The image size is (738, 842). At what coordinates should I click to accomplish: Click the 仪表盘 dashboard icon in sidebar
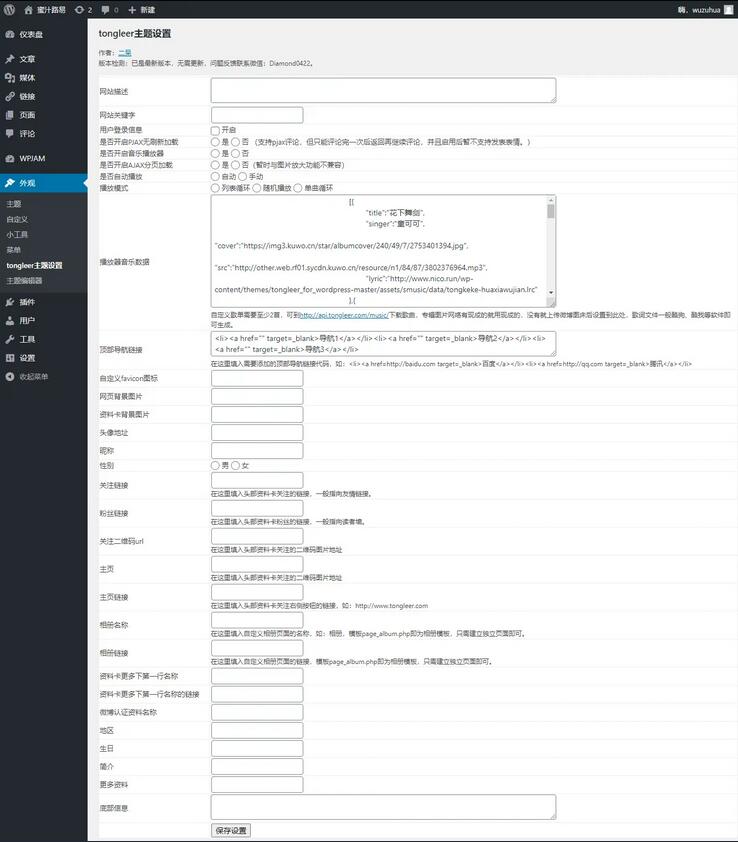click(10, 34)
